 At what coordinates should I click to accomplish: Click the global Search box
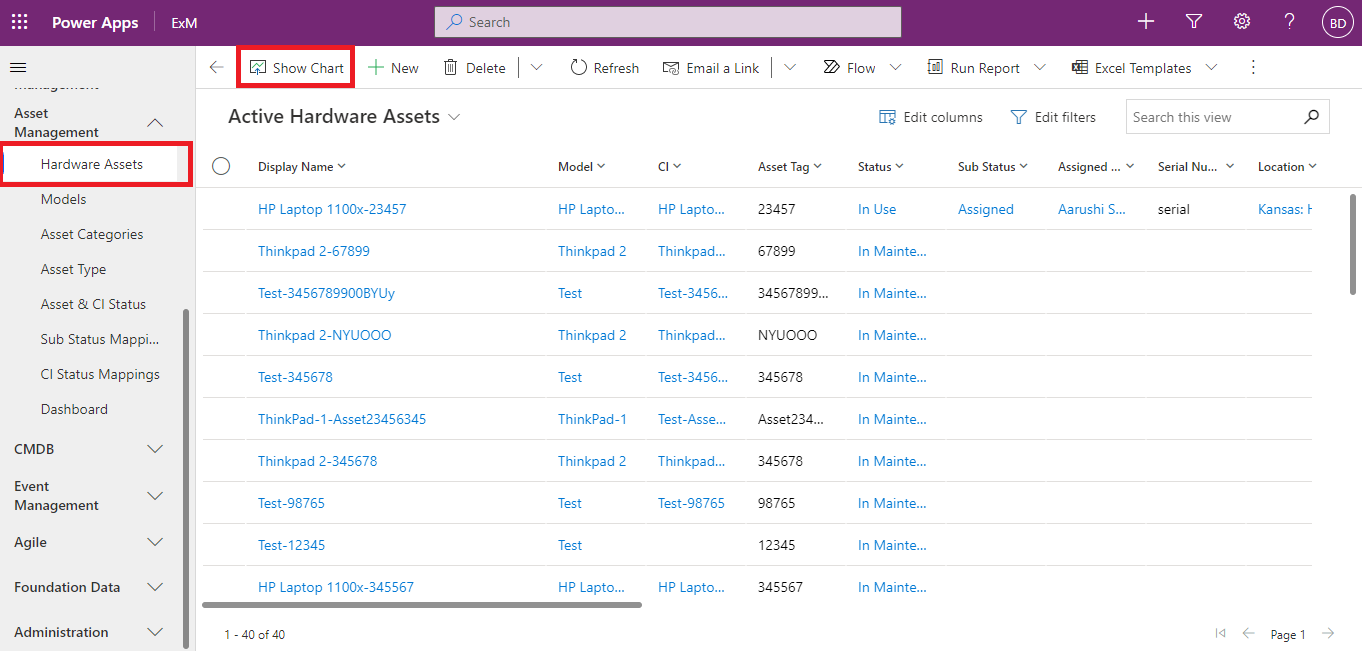coord(668,22)
